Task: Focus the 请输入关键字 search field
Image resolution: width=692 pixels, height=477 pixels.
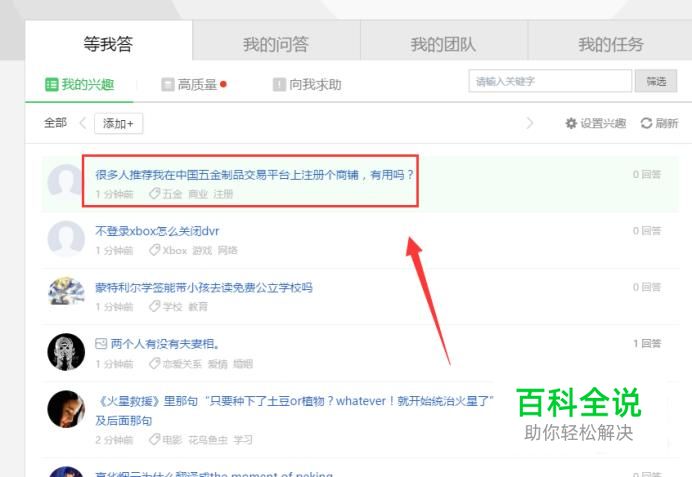Action: (x=550, y=81)
